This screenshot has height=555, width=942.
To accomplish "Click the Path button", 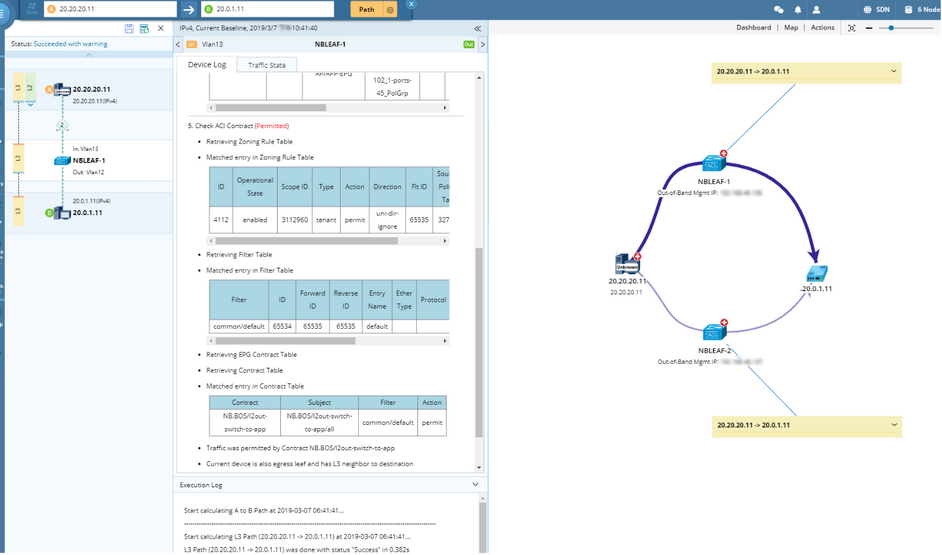I will (366, 10).
